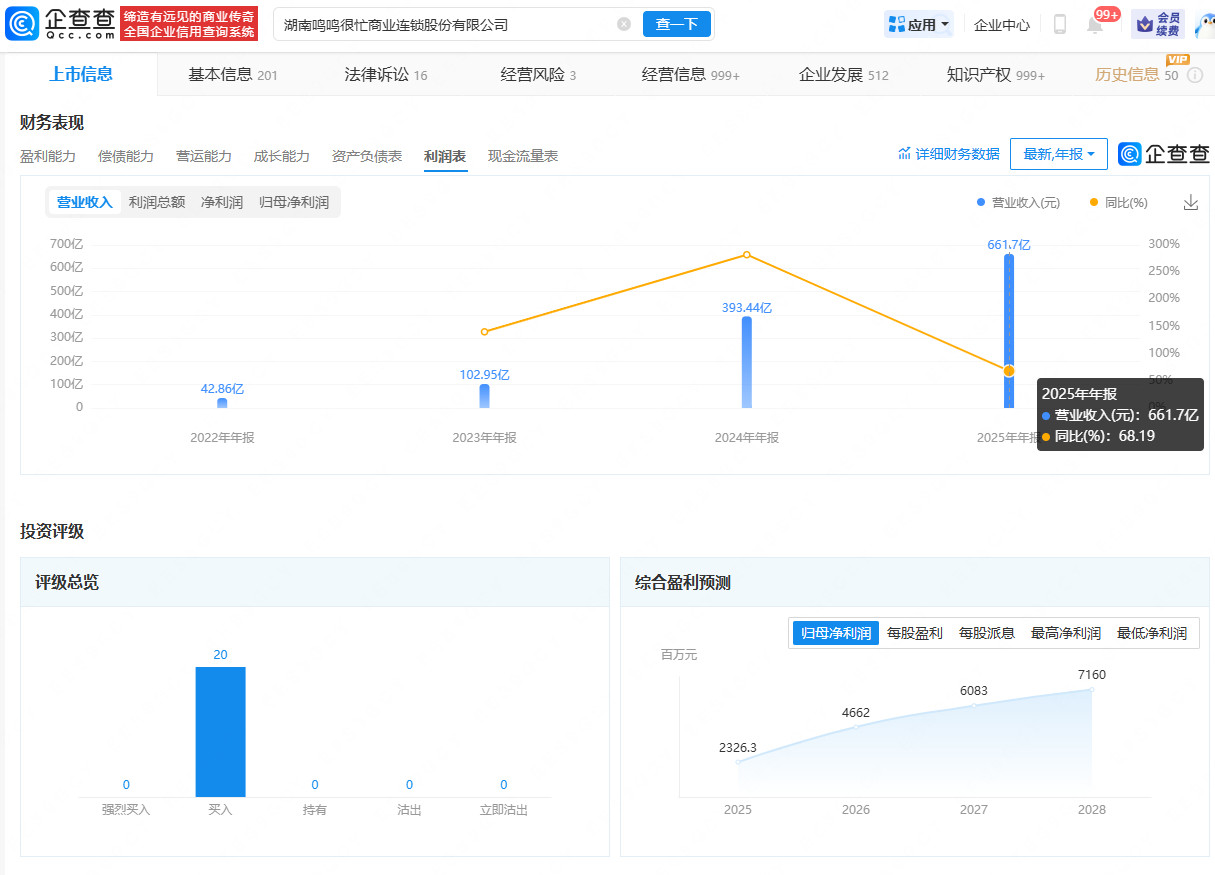This screenshot has height=875, width=1215.
Task: Select 最低净利润 forecast option
Action: point(1152,633)
